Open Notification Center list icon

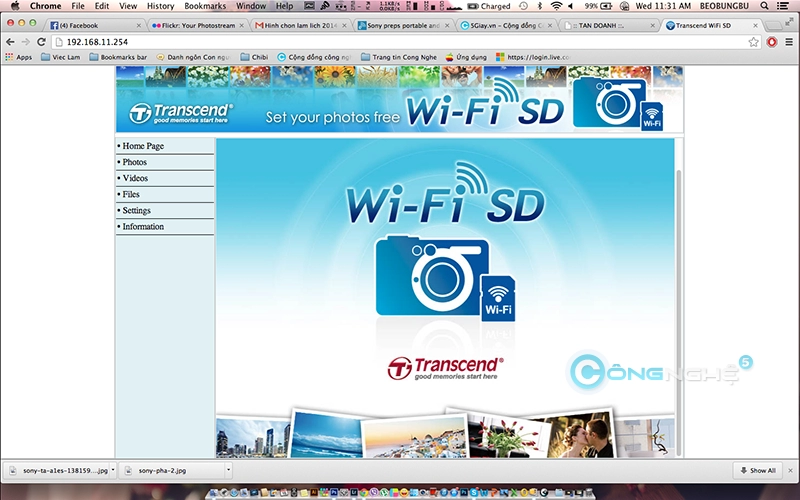coord(782,6)
